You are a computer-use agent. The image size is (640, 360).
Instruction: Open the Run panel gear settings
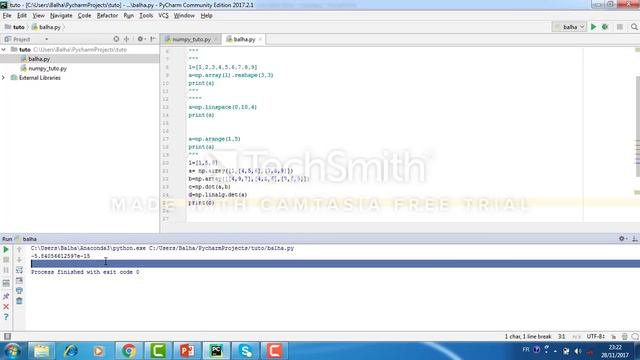pyautogui.click(x=622, y=239)
